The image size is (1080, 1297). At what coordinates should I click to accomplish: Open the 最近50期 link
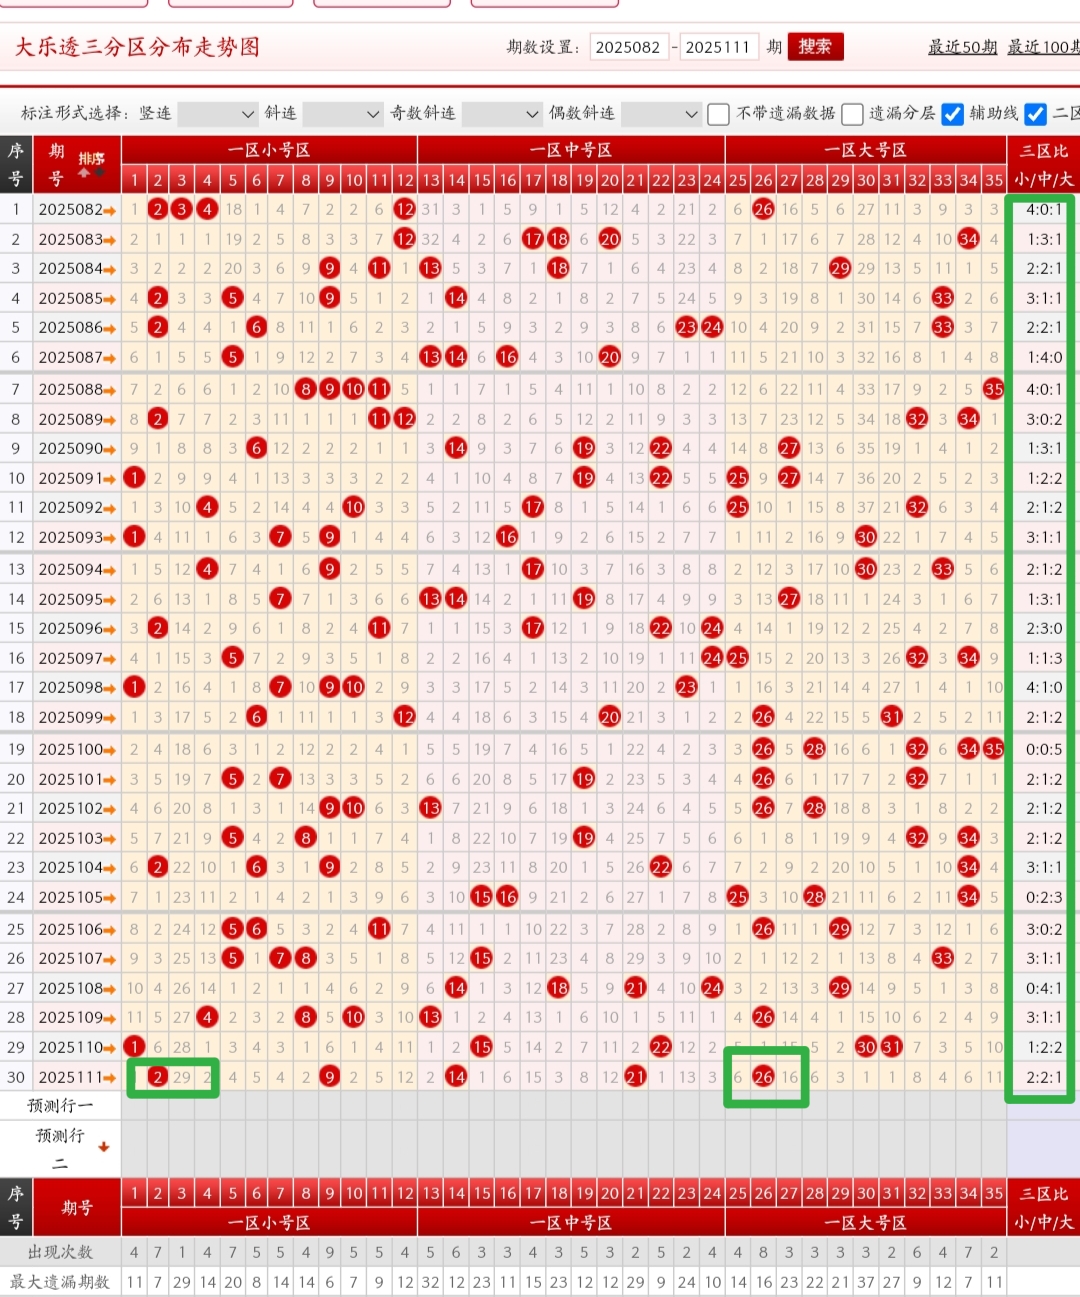coord(962,47)
